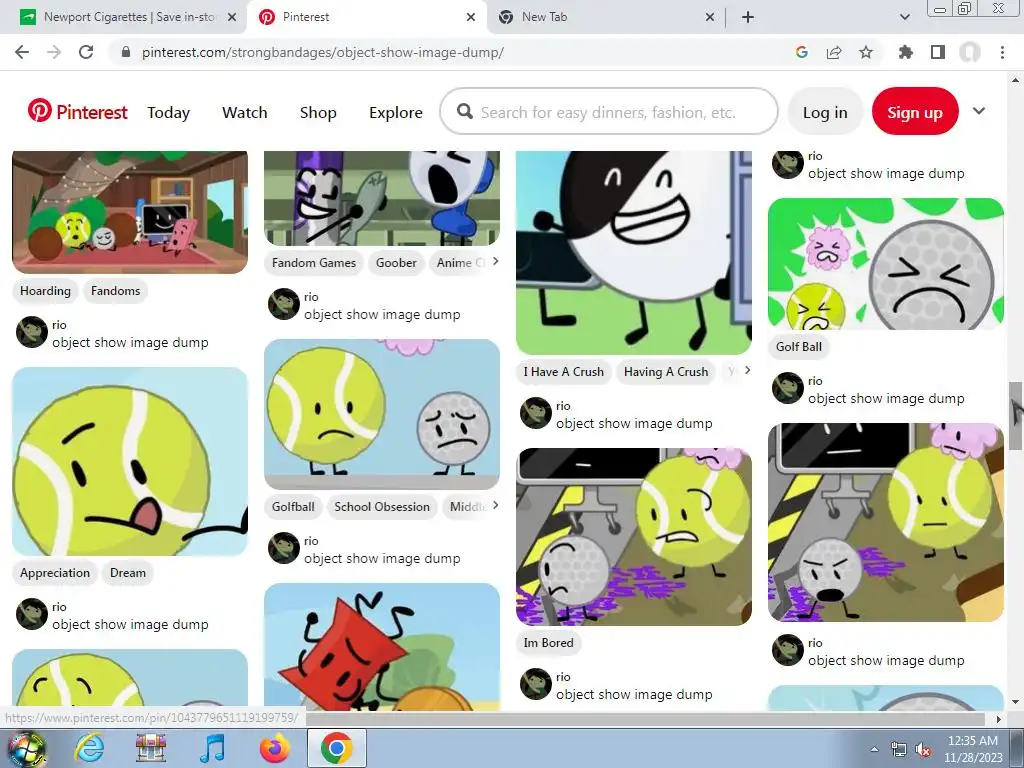Image resolution: width=1024 pixels, height=768 pixels.
Task: Open the Explore menu item
Action: coord(396,112)
